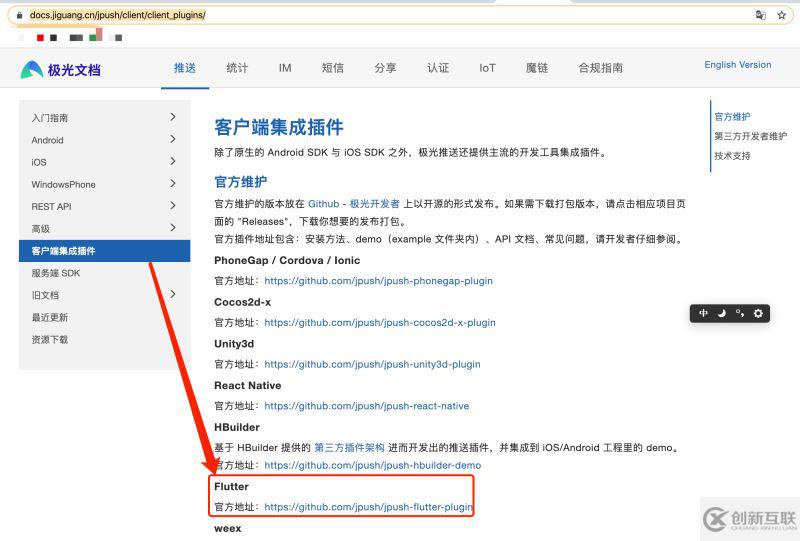
Task: Open the 短信 tab
Action: [x=333, y=68]
